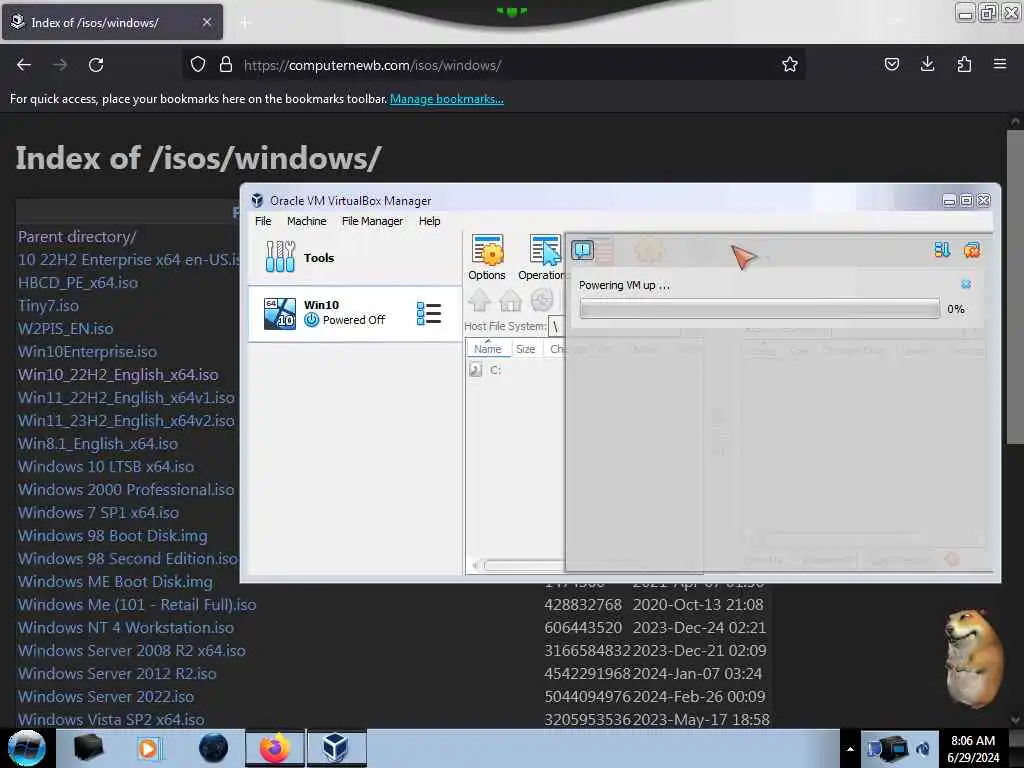Open the Help menu in VirtualBox
The width and height of the screenshot is (1024, 768).
pos(429,221)
